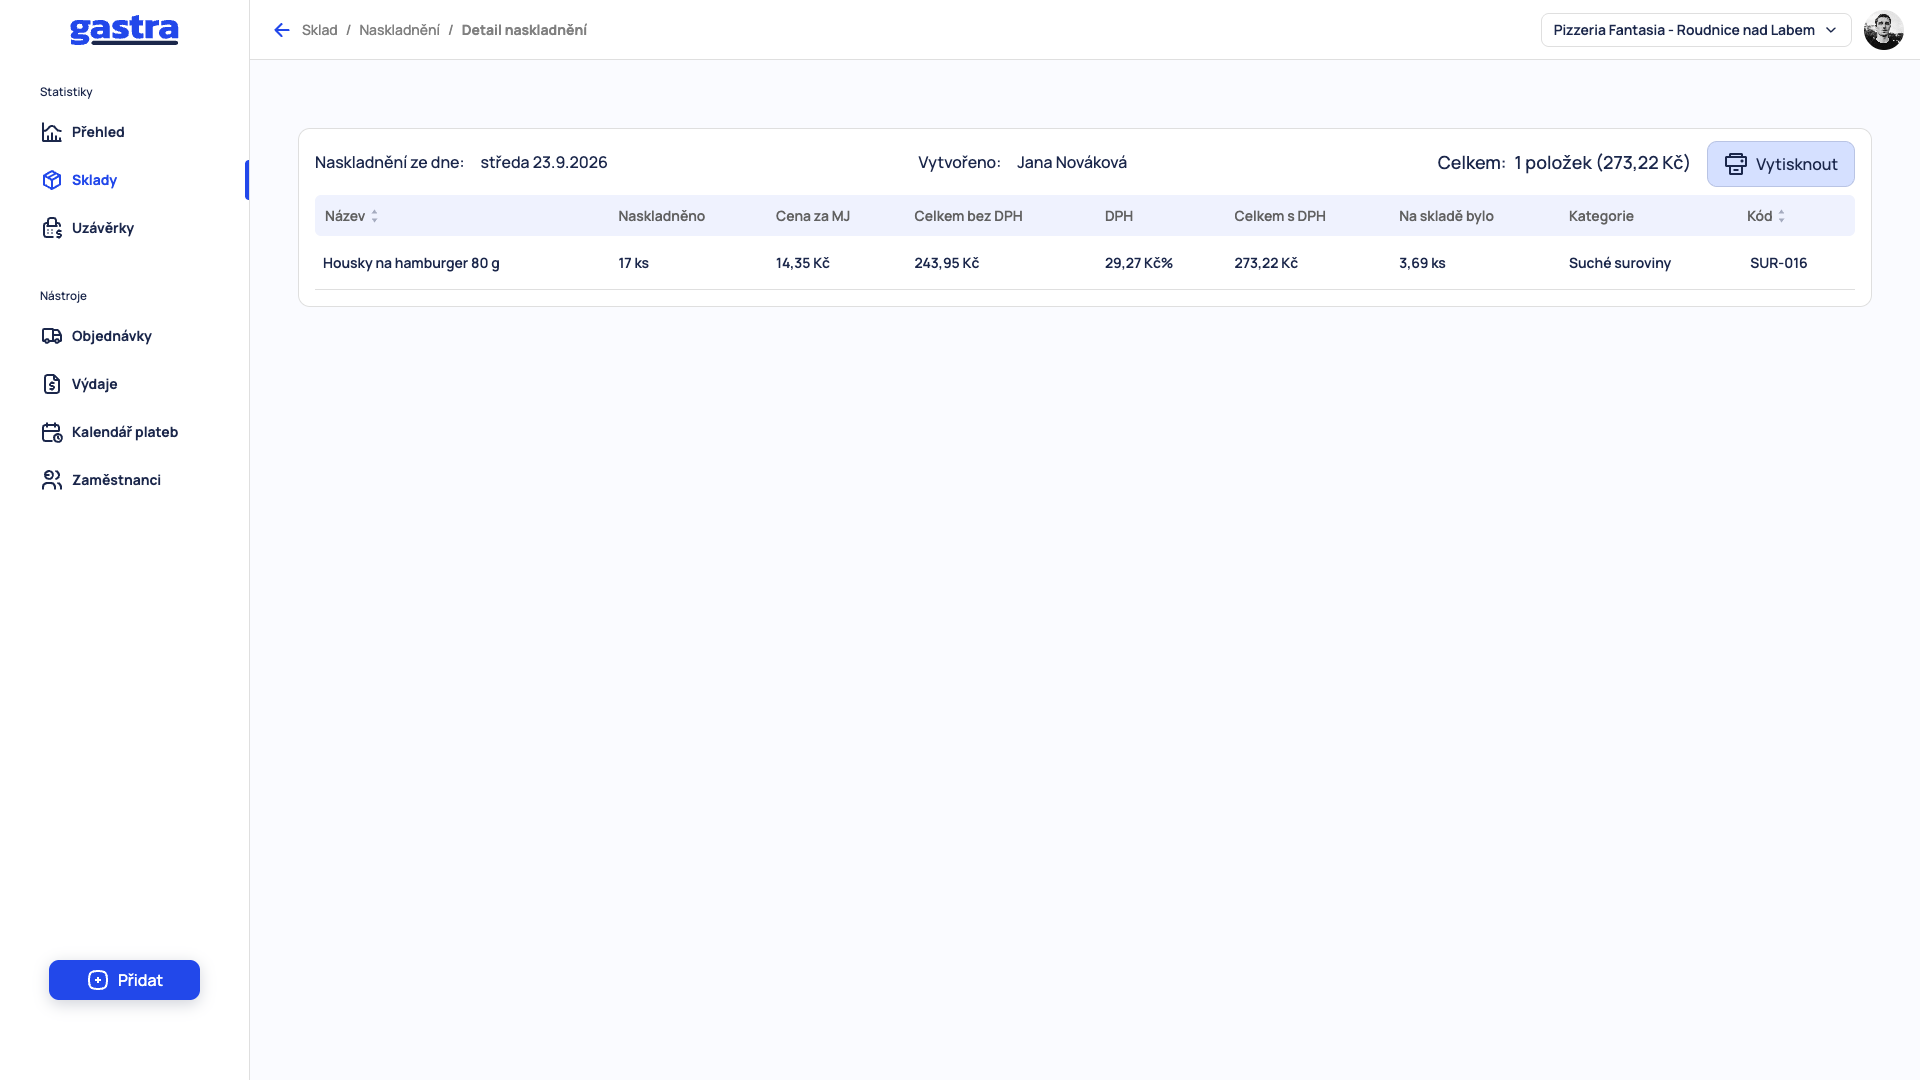Click the Kategorie column header
The height and width of the screenshot is (1080, 1920).
coord(1601,216)
